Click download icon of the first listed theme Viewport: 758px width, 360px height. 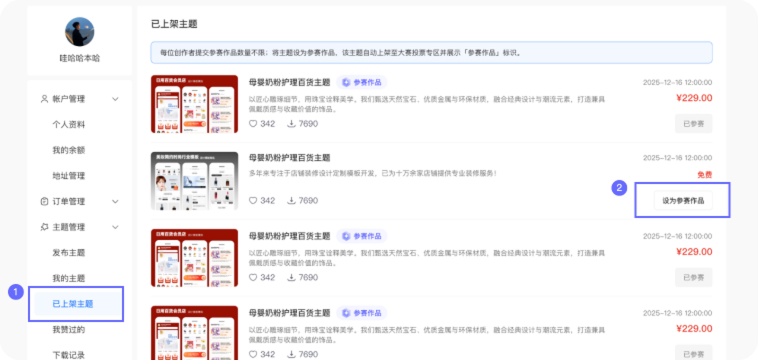[x=292, y=124]
